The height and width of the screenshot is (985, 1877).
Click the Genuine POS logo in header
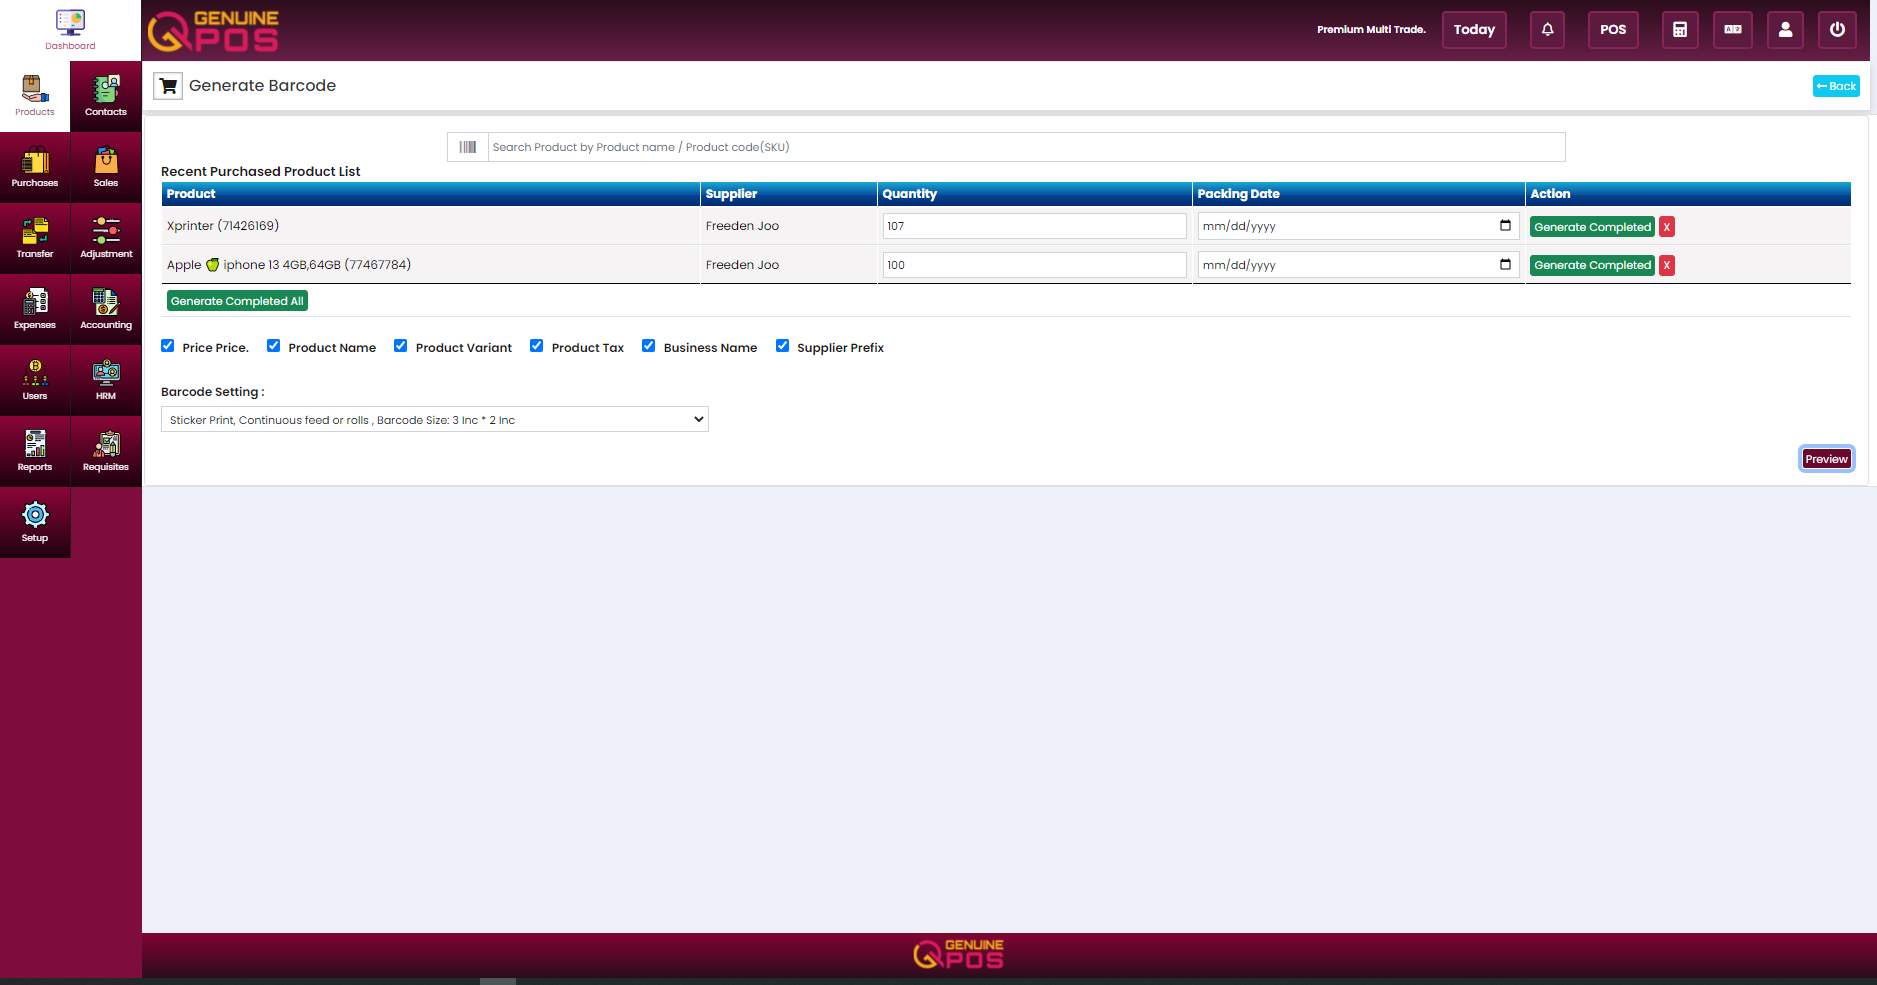pos(213,31)
